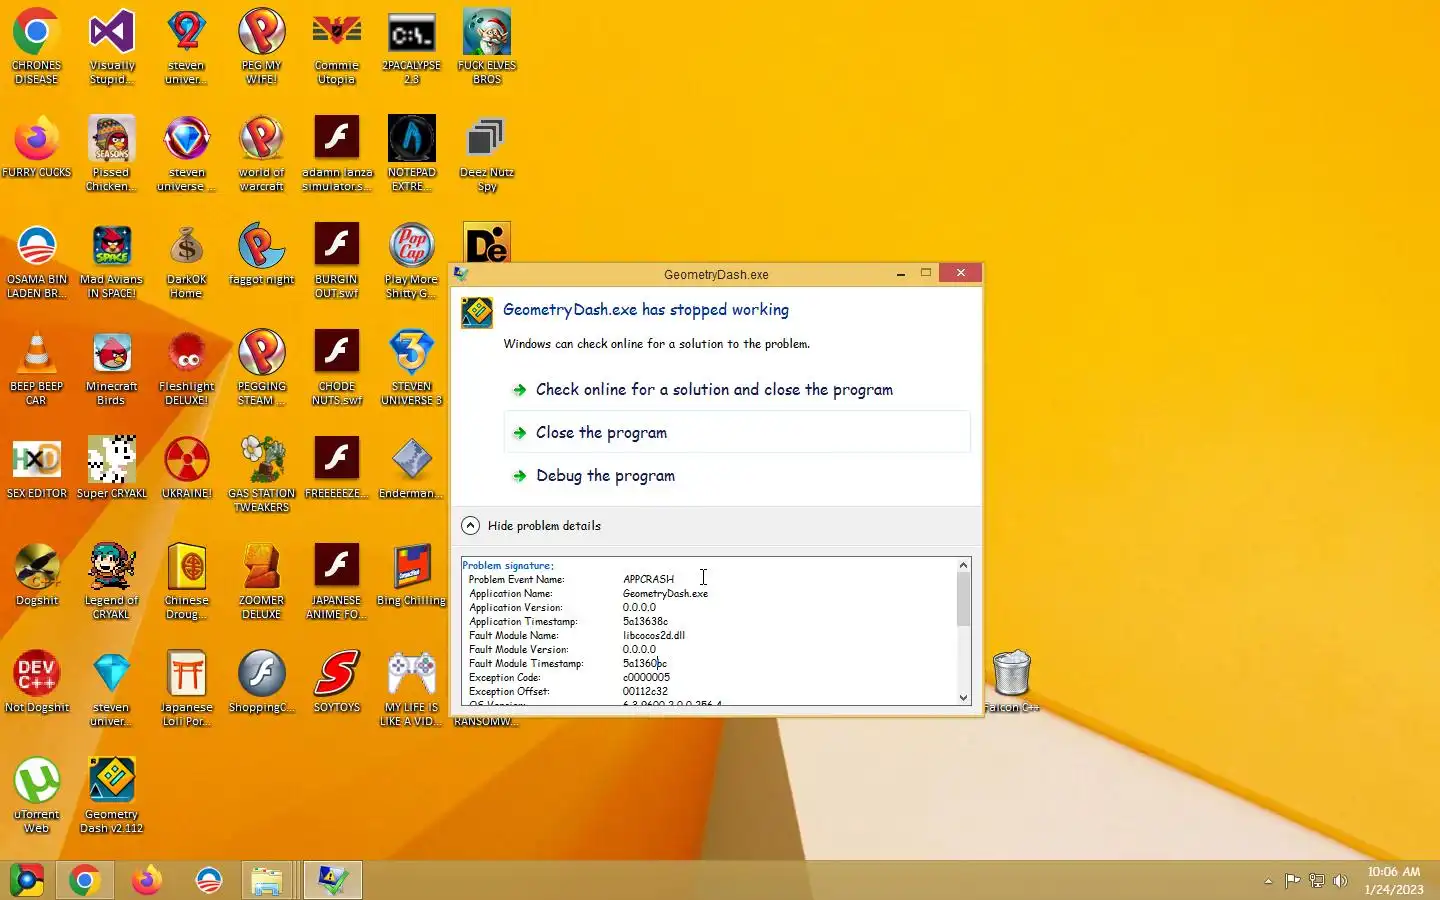
Task: Open the DarkOK Home desktop icon
Action: tap(186, 260)
